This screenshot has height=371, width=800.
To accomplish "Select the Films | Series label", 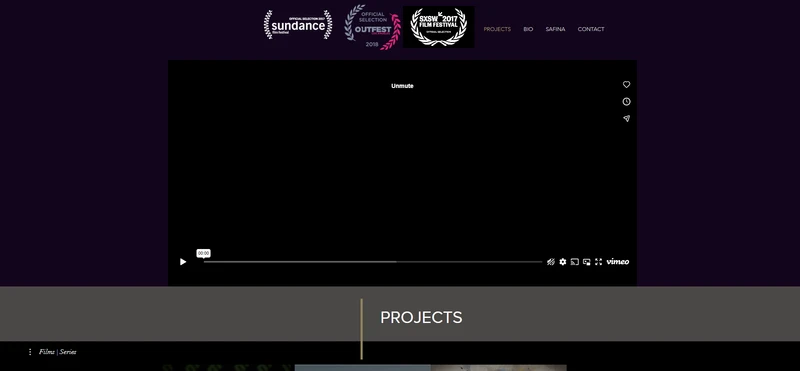I will point(58,352).
